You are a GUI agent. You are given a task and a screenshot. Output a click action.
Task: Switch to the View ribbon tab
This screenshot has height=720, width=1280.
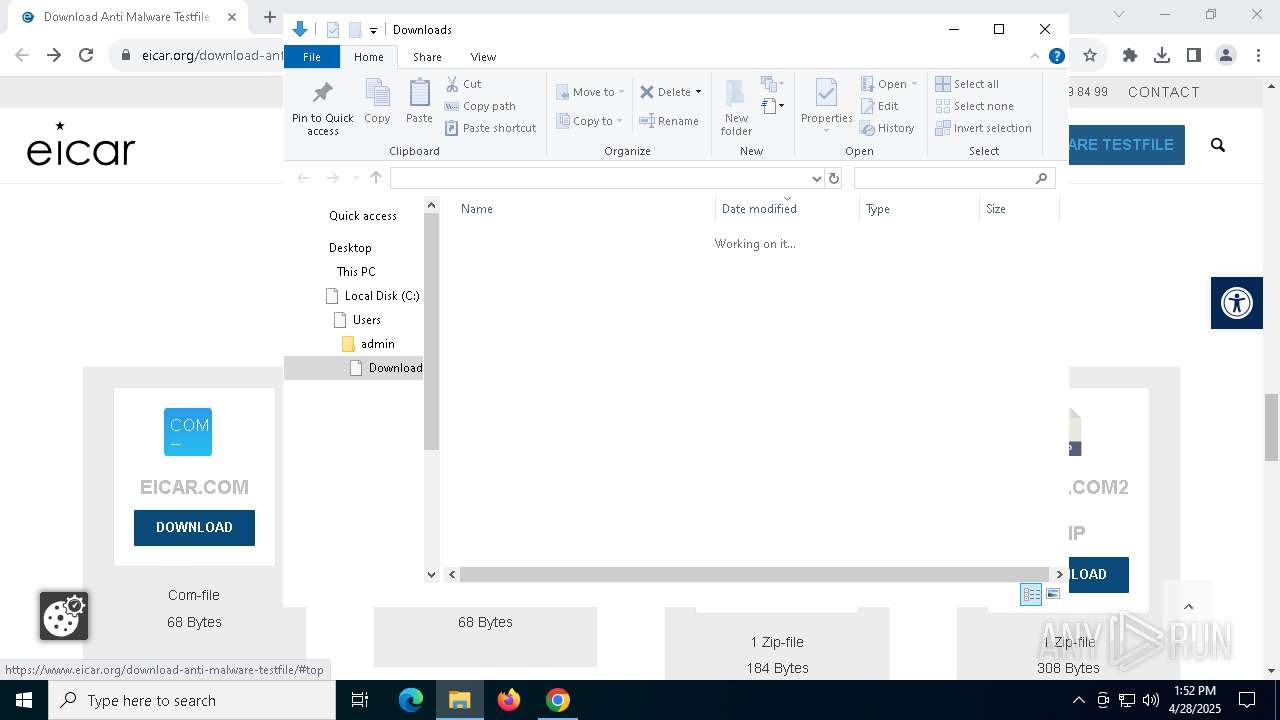pyautogui.click(x=483, y=57)
